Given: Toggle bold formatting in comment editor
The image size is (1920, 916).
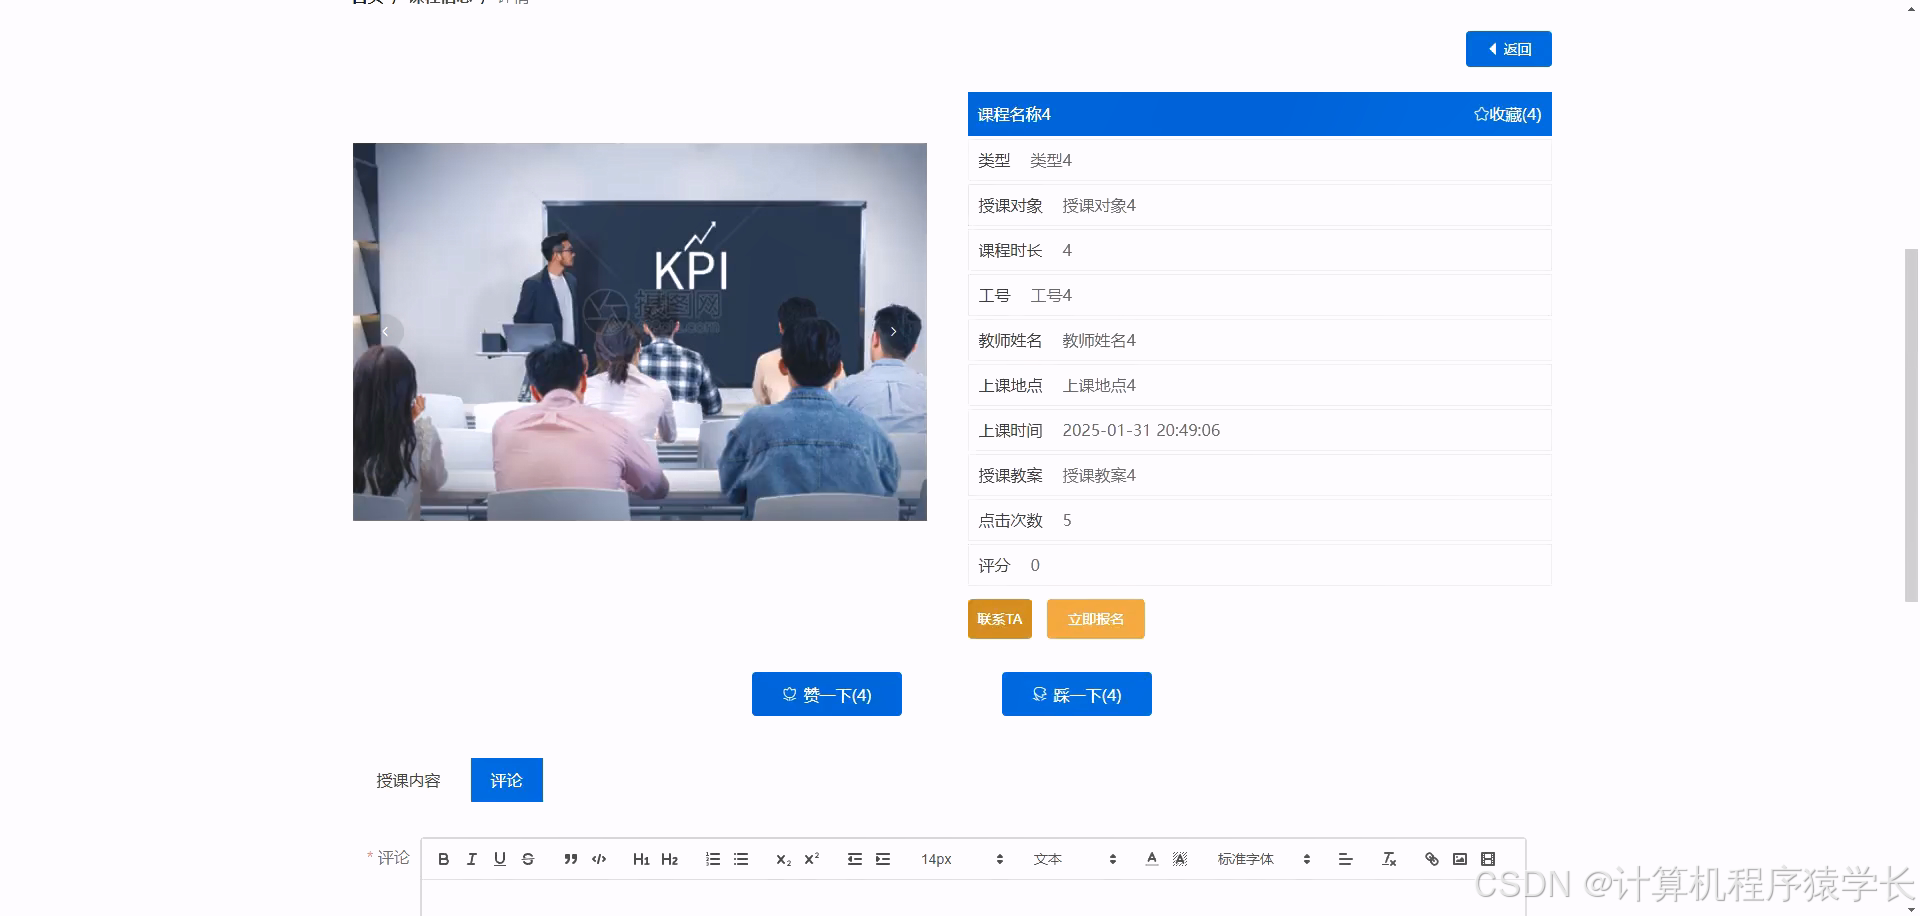Looking at the screenshot, I should (x=443, y=859).
